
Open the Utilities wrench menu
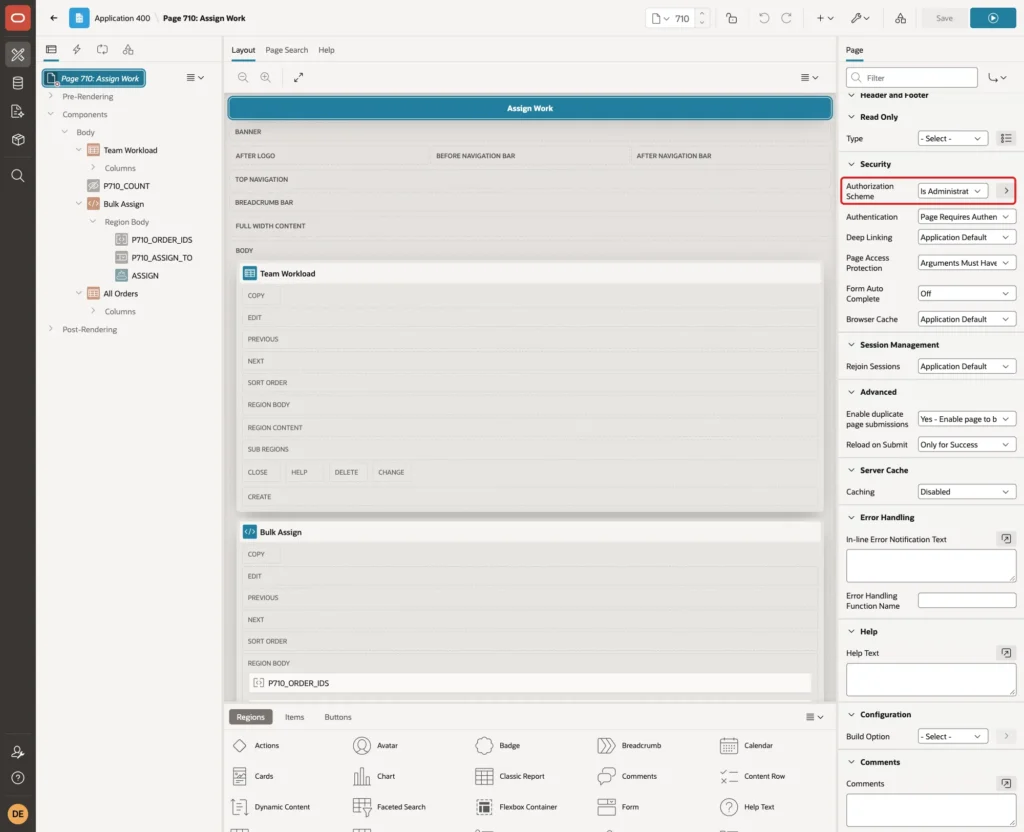click(x=859, y=18)
